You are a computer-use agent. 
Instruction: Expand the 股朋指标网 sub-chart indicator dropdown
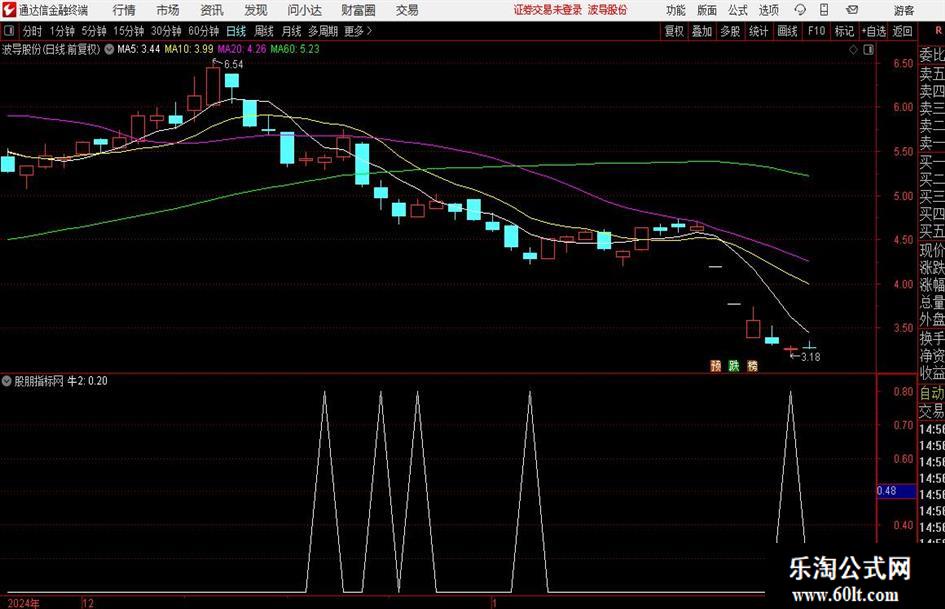pyautogui.click(x=7, y=381)
